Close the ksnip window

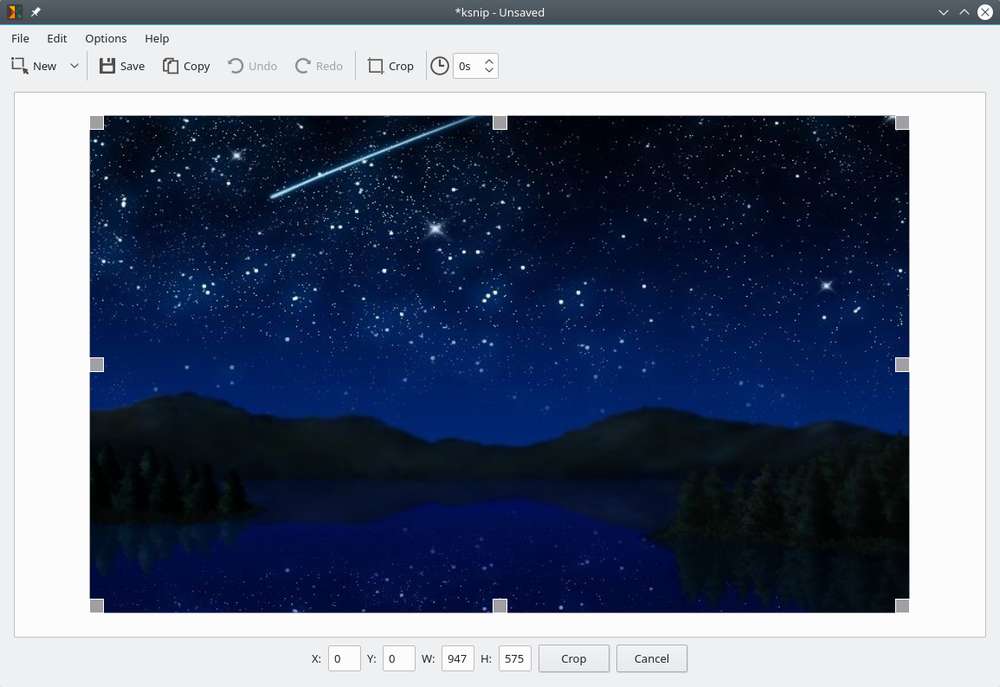985,12
